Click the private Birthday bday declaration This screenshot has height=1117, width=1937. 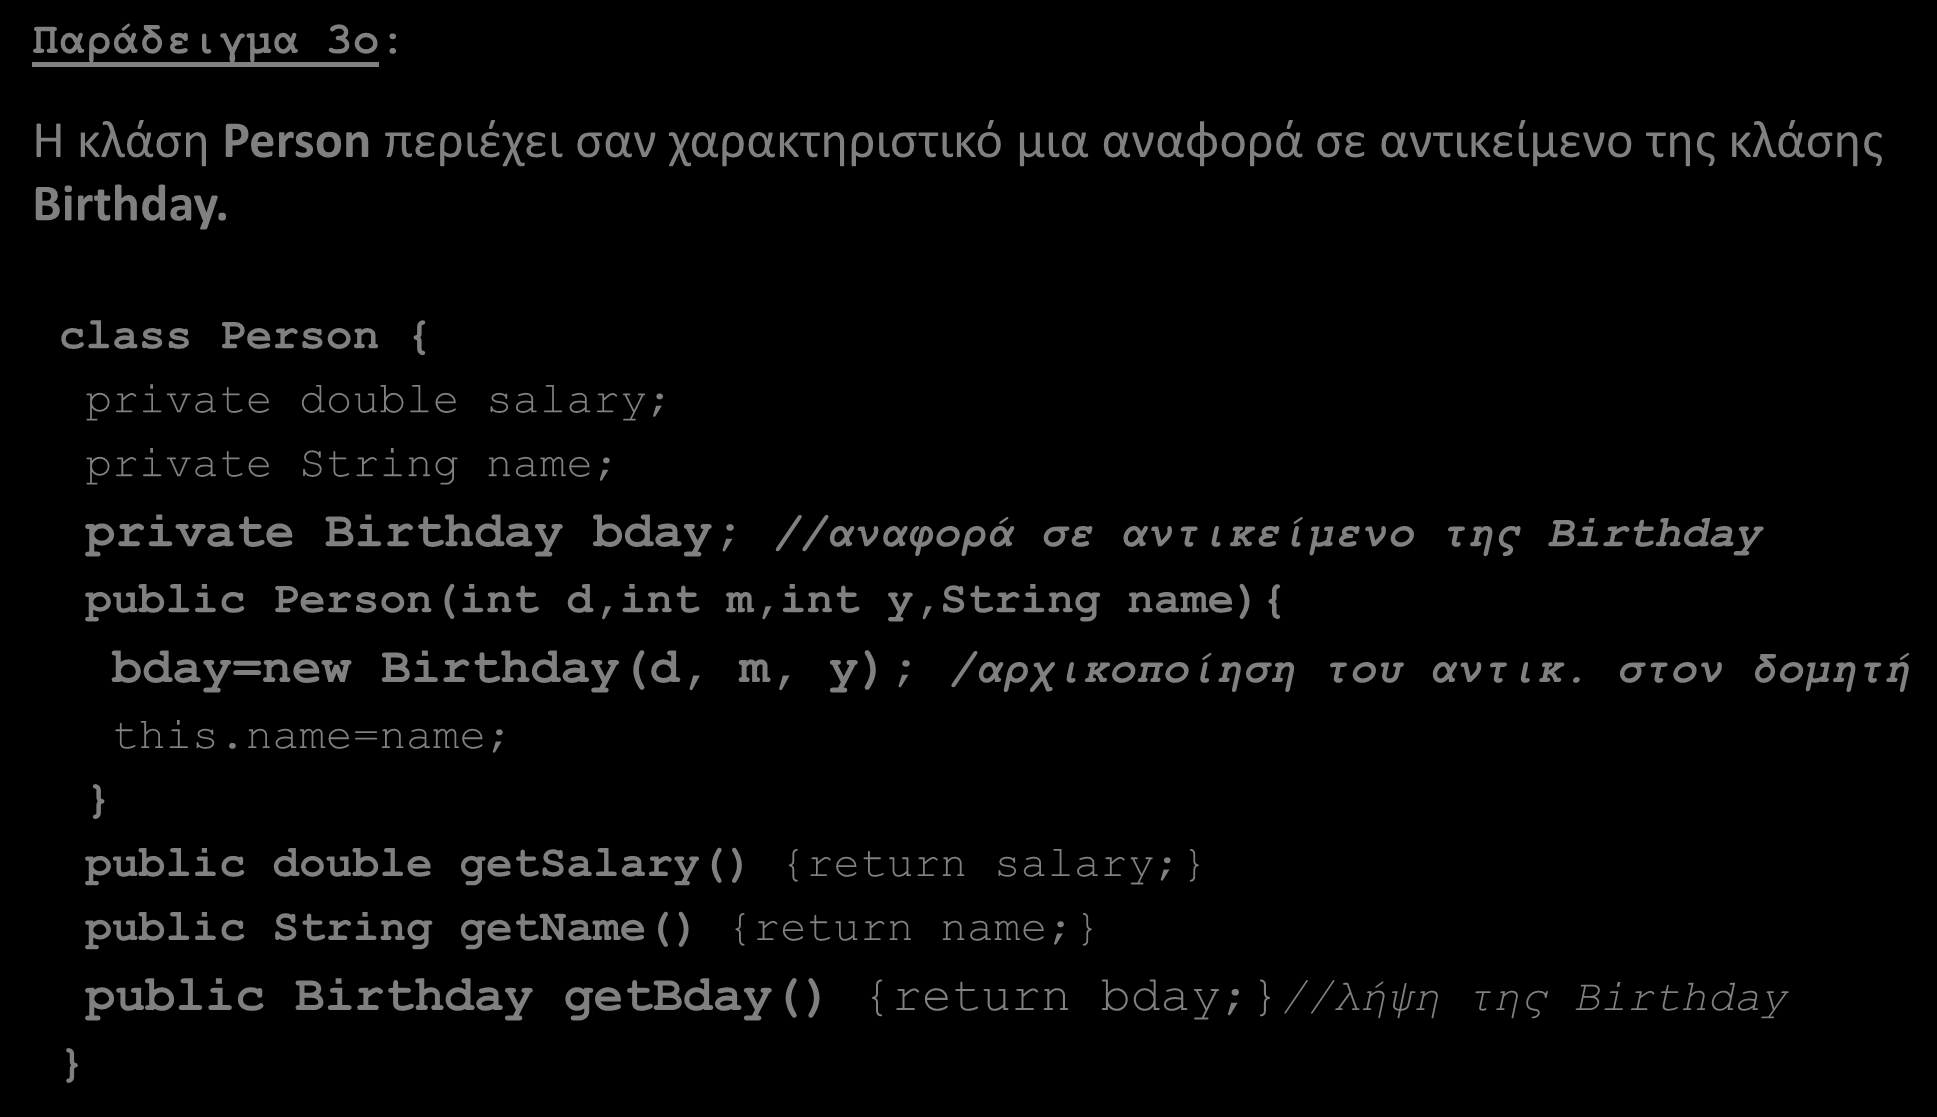click(x=411, y=533)
